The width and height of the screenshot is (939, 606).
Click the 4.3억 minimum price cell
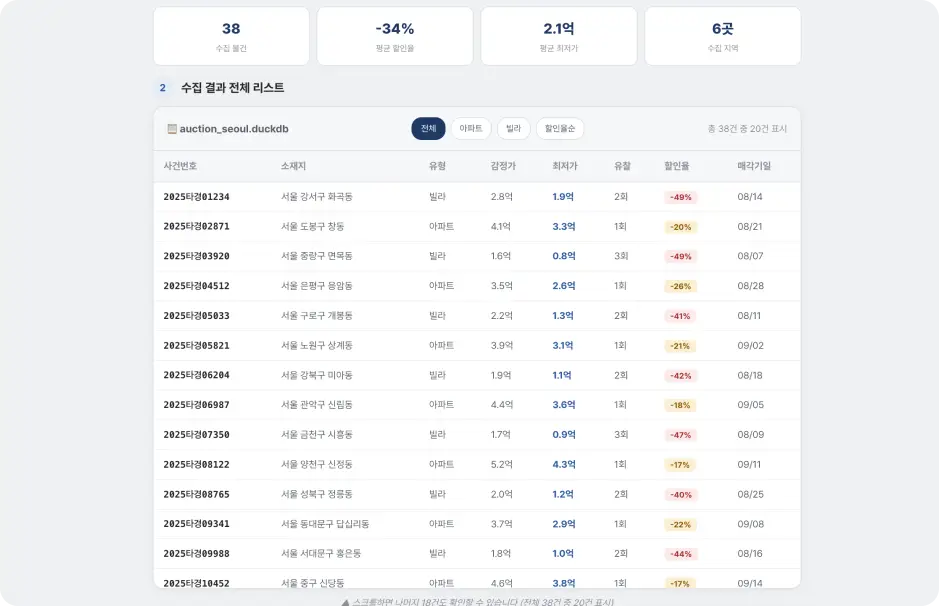click(564, 465)
